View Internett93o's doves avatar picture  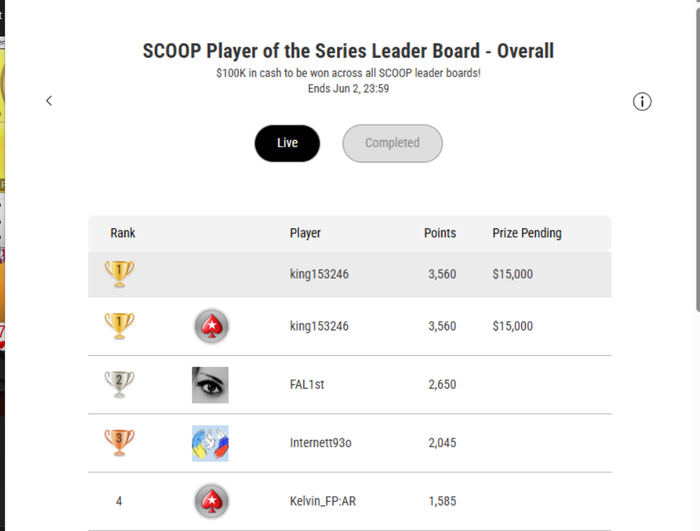[x=210, y=443]
